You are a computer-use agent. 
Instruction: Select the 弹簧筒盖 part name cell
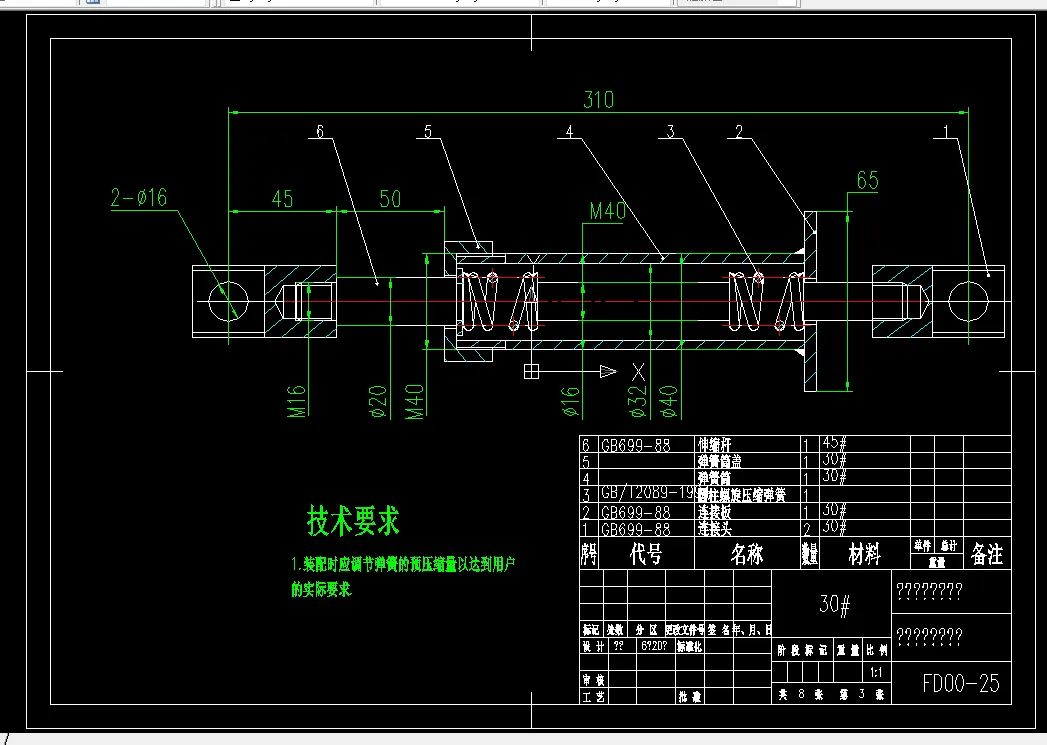[720, 462]
